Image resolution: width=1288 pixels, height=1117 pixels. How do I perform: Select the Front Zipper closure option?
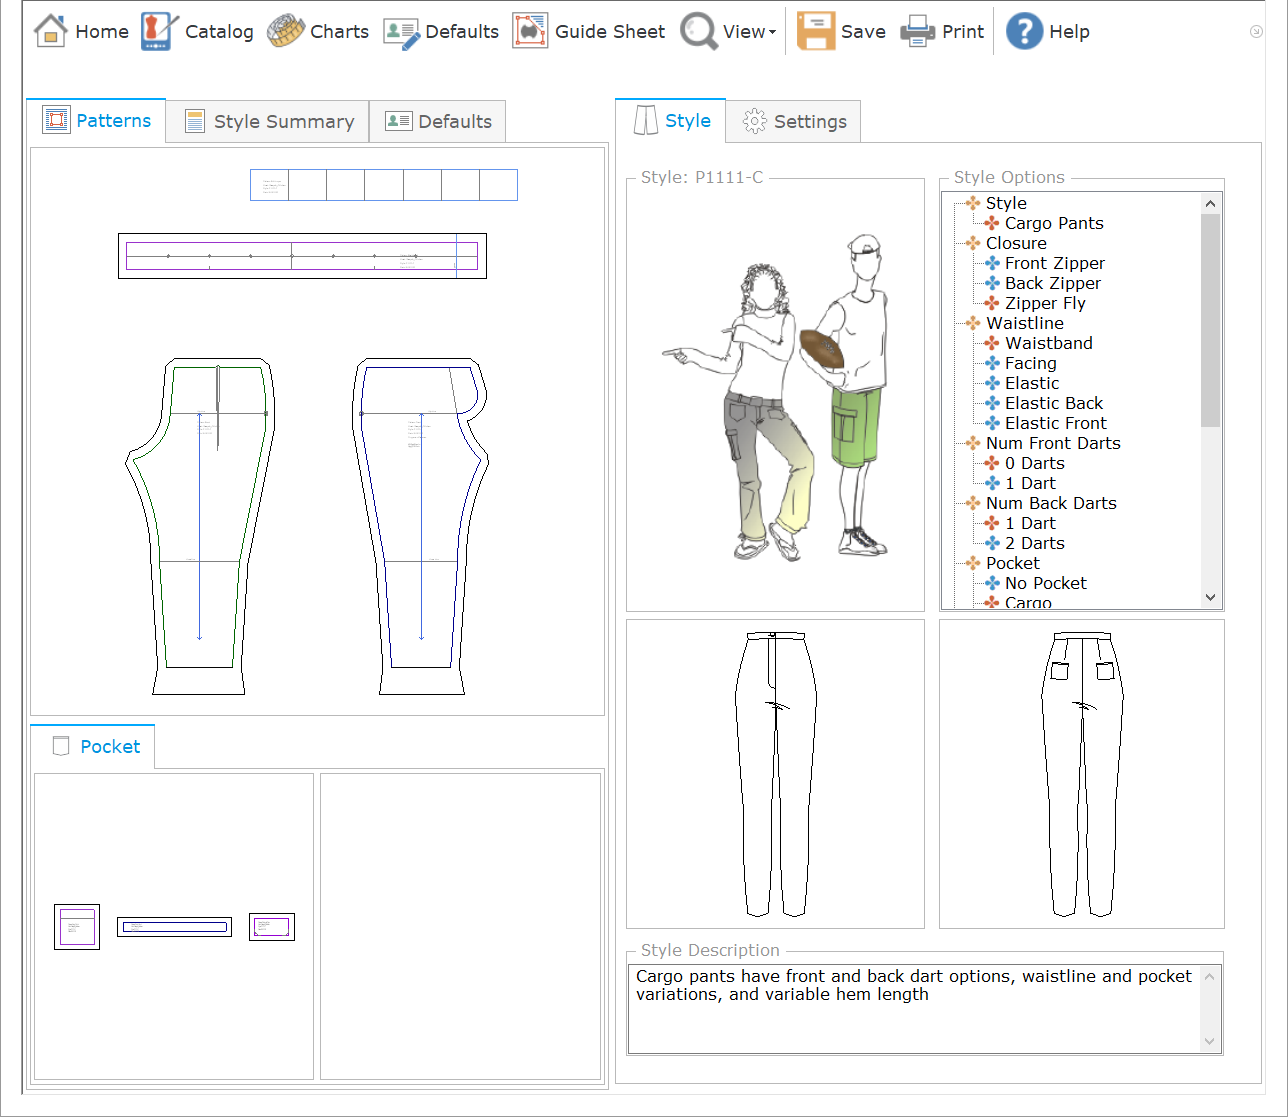[x=1054, y=263]
